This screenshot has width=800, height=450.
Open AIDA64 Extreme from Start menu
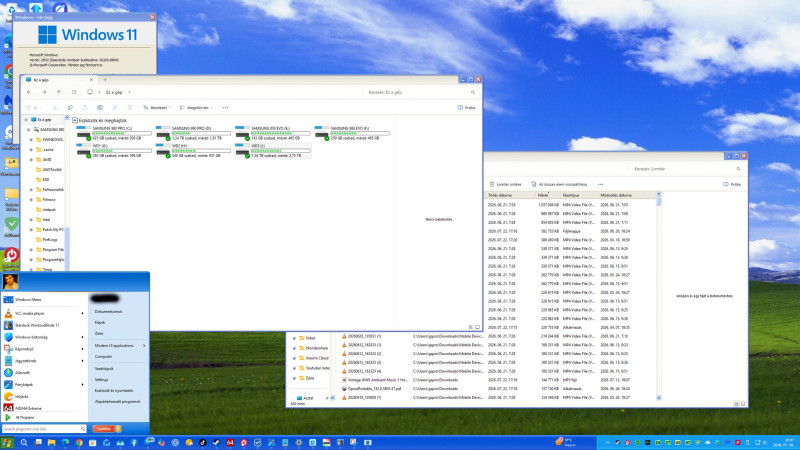(x=44, y=408)
